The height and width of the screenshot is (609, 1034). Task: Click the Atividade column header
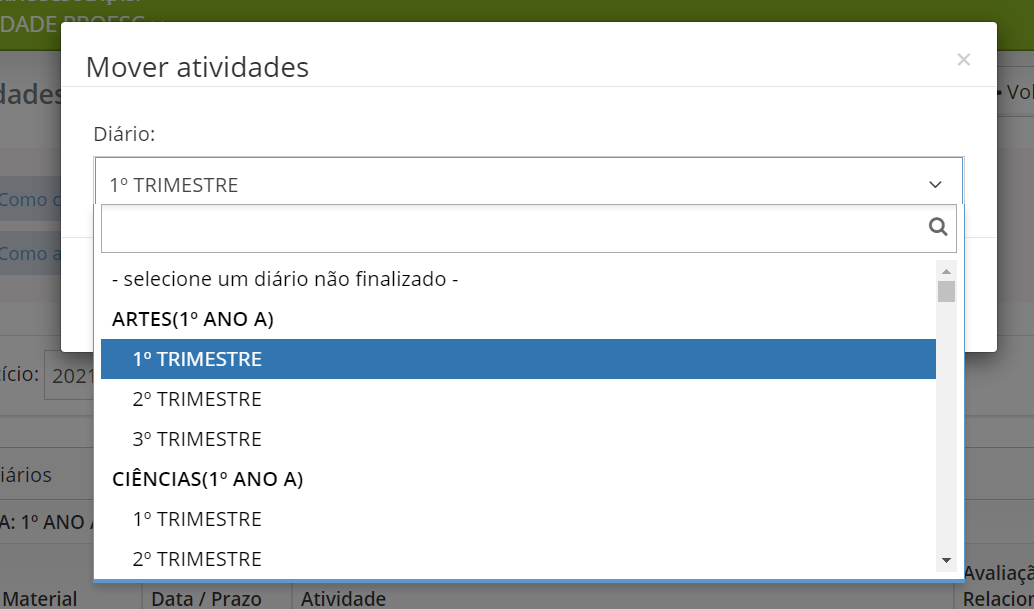click(x=344, y=598)
